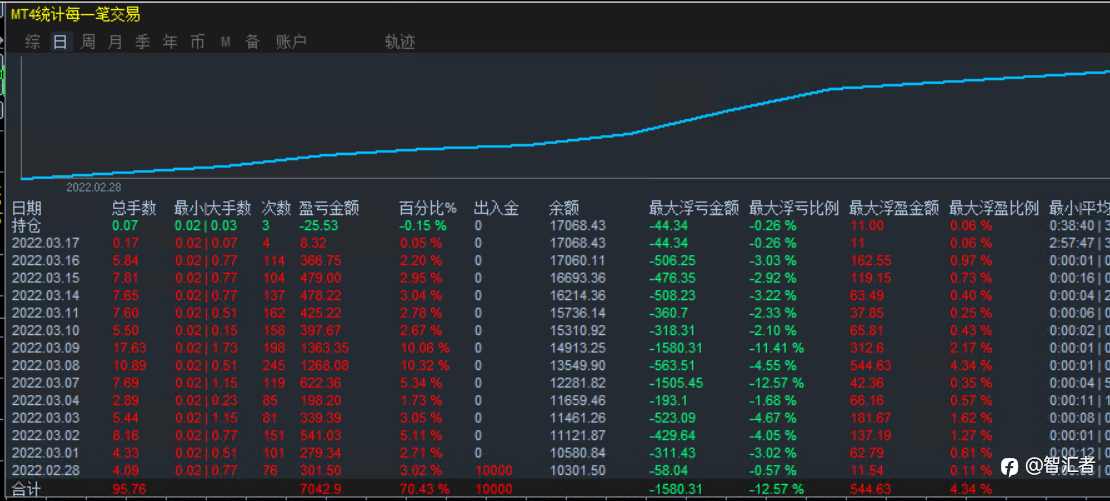
Task: Select the 2022.03.11 date row
Action: click(x=46, y=313)
